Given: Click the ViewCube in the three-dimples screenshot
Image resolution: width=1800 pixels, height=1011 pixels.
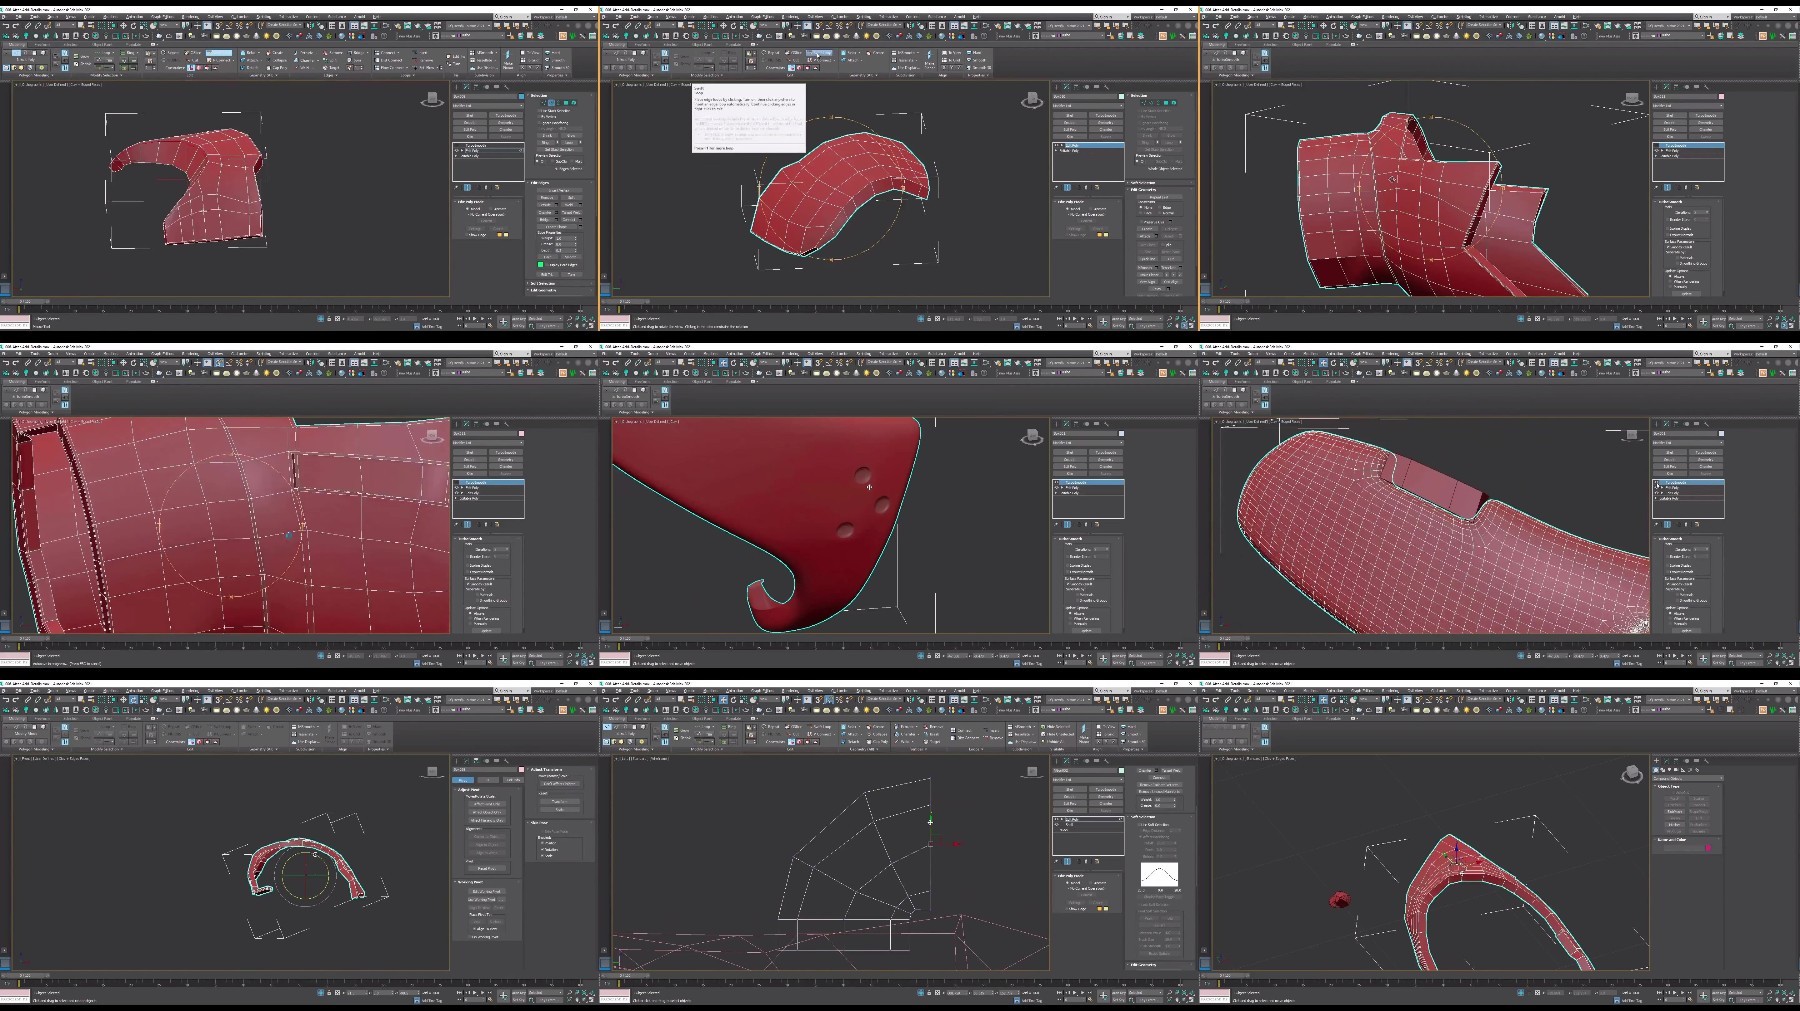Looking at the screenshot, I should pyautogui.click(x=1031, y=437).
